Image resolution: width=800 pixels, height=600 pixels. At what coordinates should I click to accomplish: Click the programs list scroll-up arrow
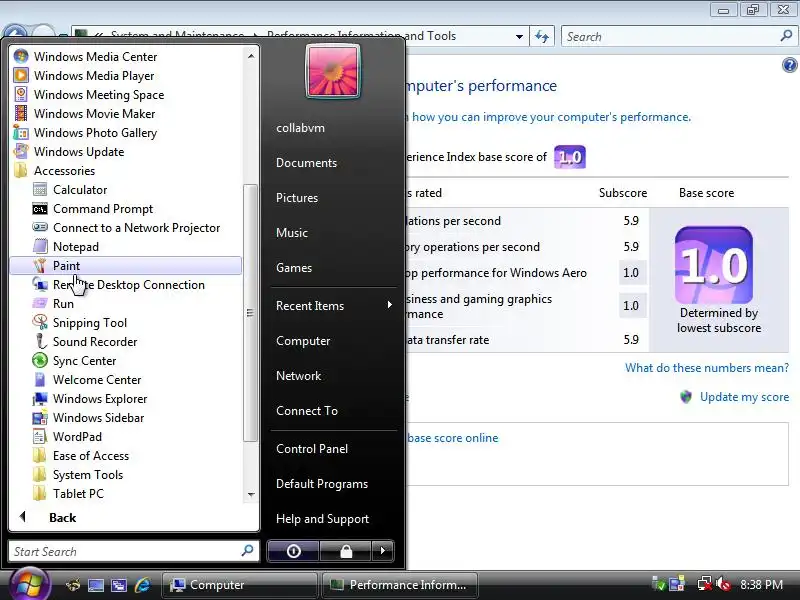[x=251, y=56]
